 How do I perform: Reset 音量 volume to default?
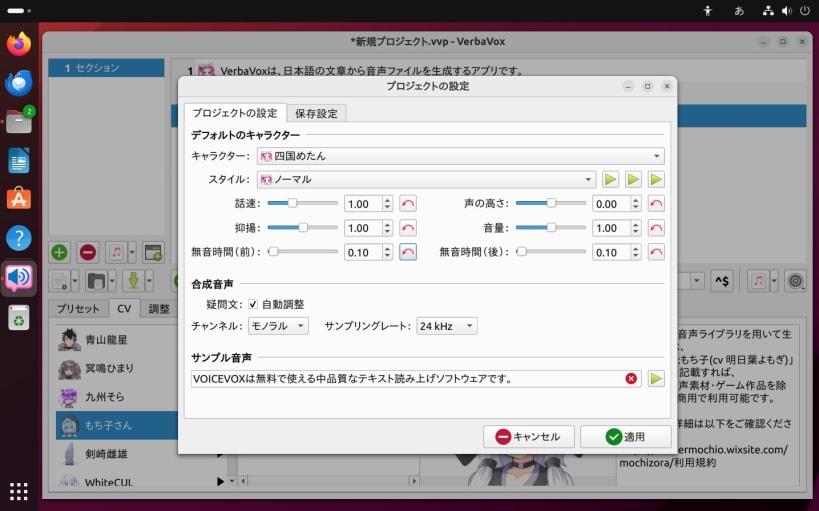pyautogui.click(x=656, y=228)
